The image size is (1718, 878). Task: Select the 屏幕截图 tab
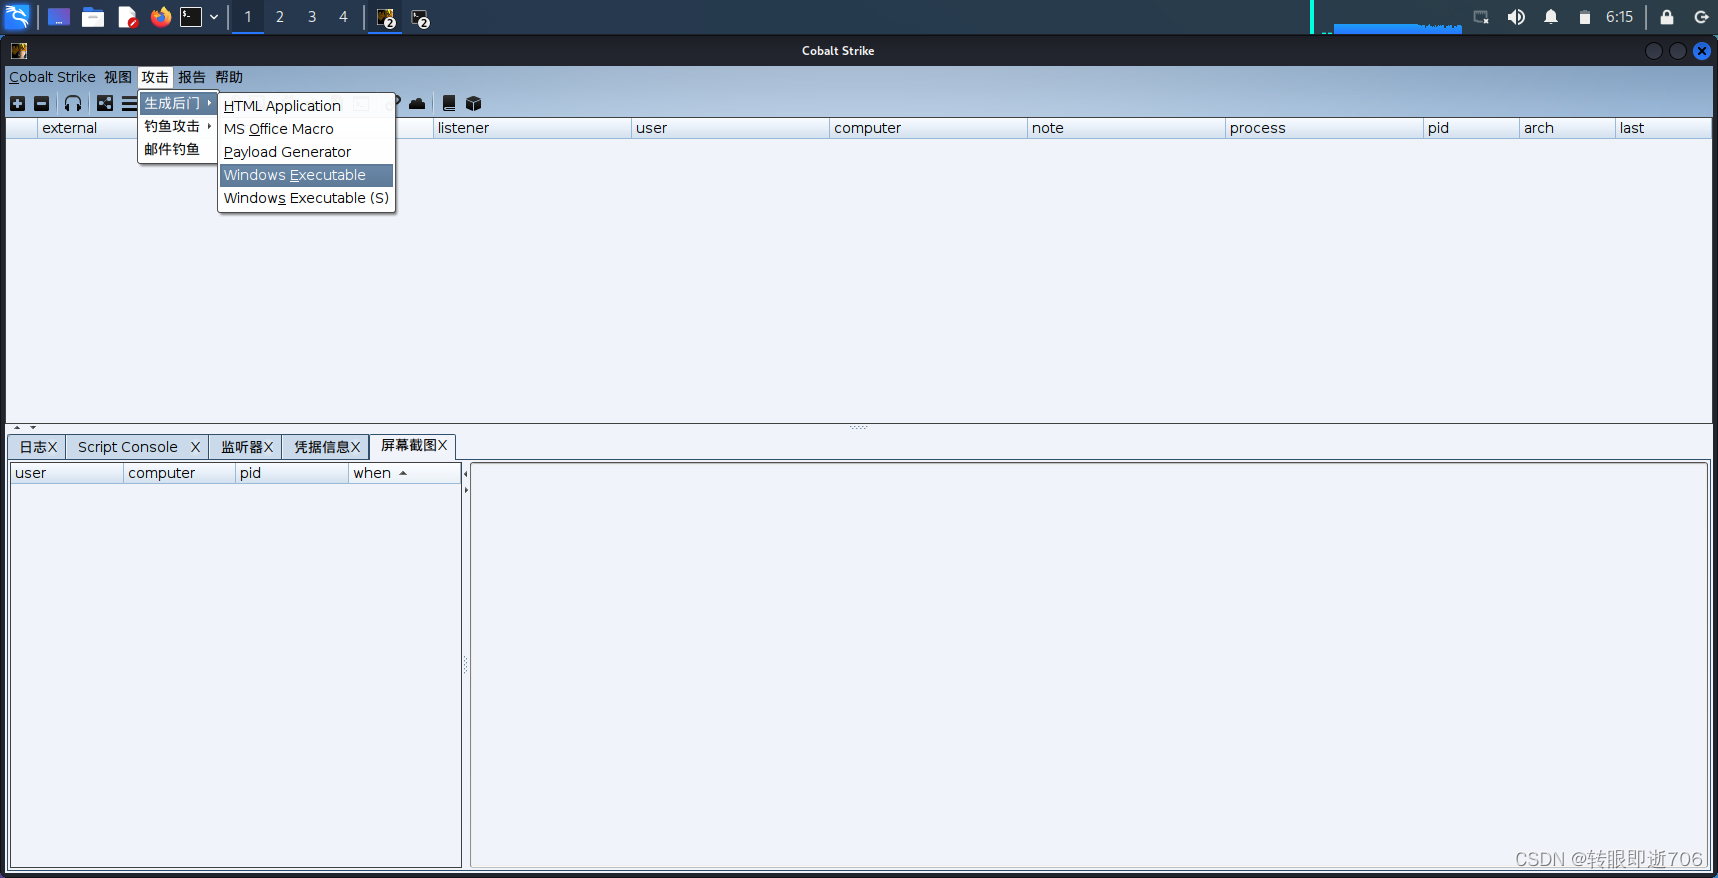[x=413, y=445]
